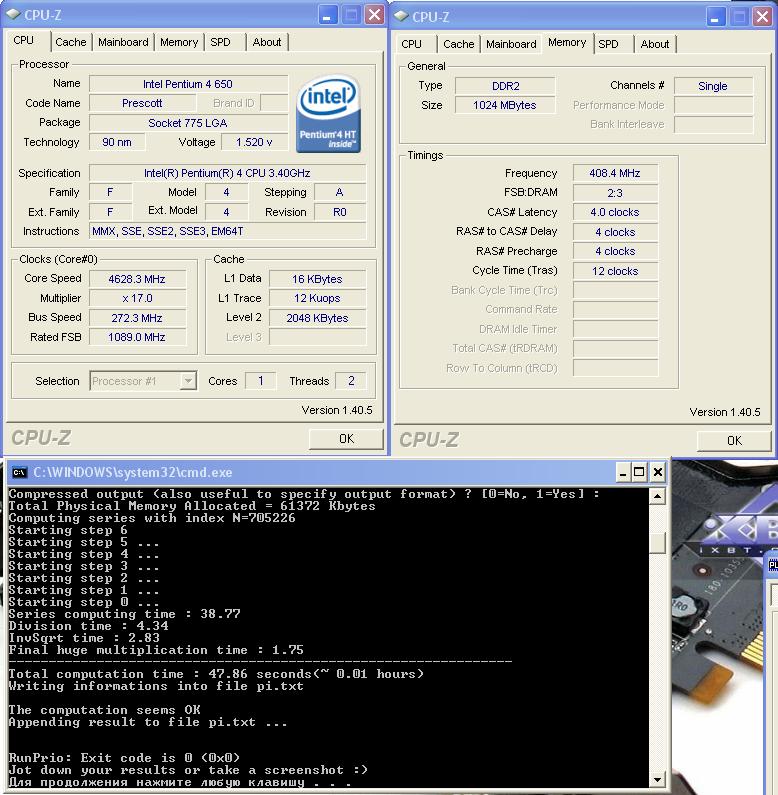The image size is (778, 795).
Task: Maximize the cmd.exe window
Action: click(x=640, y=473)
